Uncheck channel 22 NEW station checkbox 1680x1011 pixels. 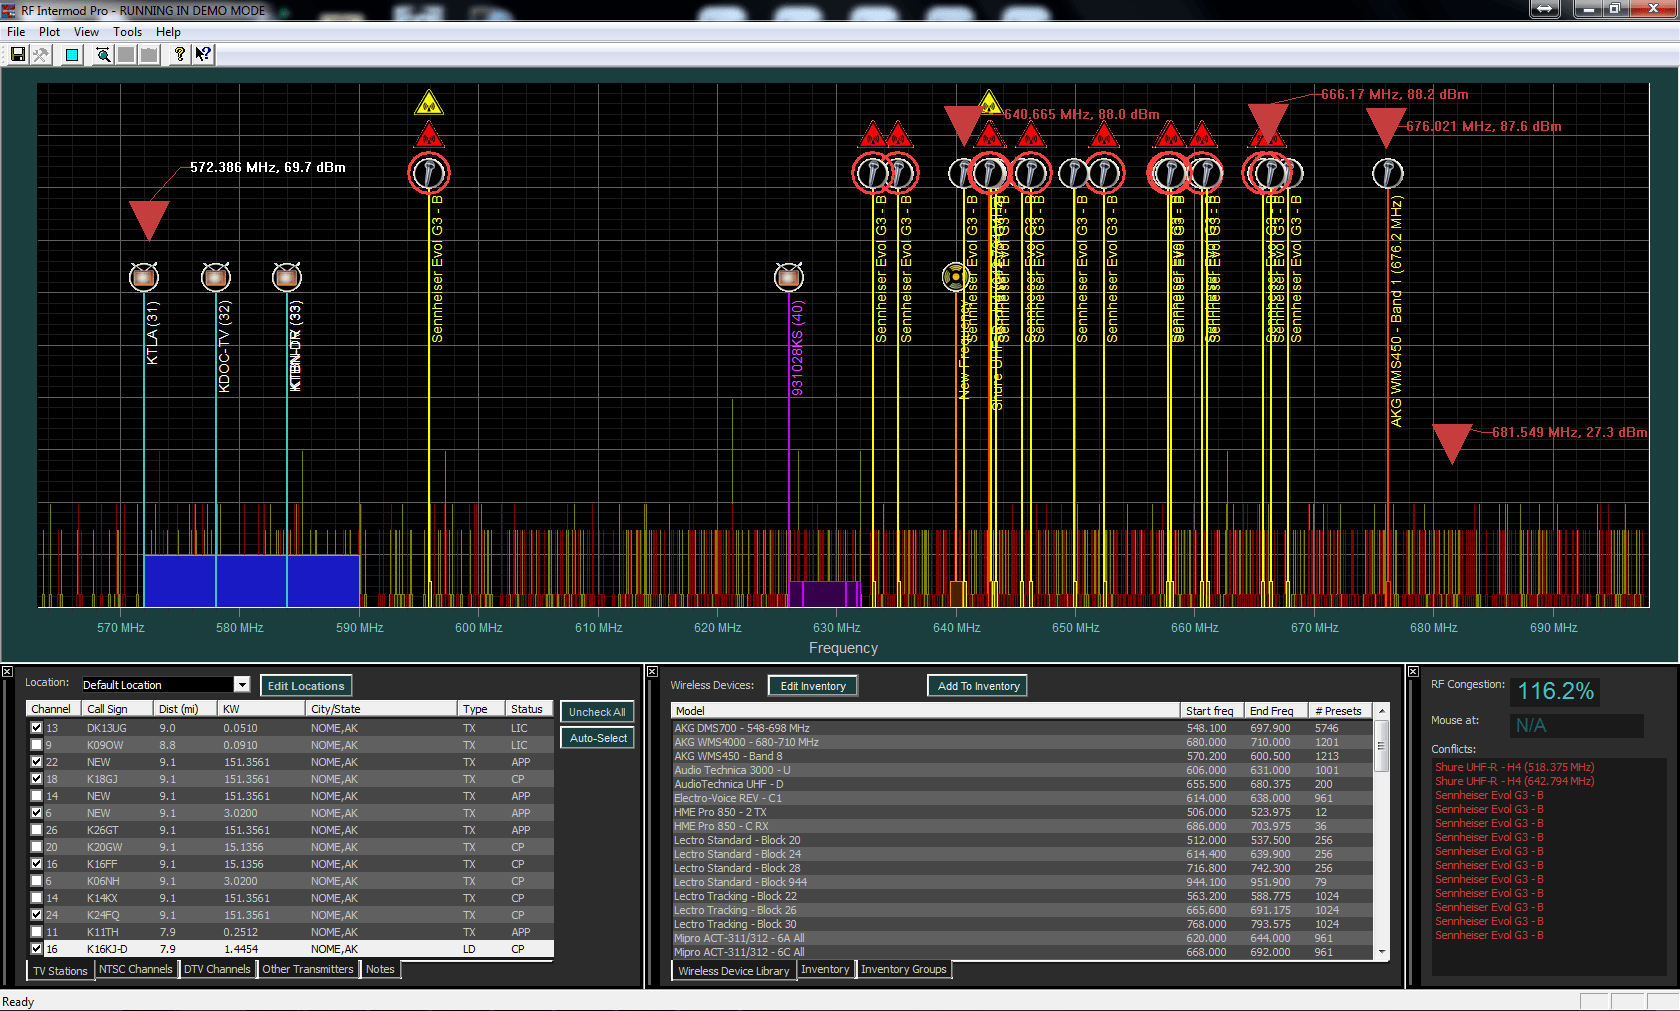[x=36, y=762]
